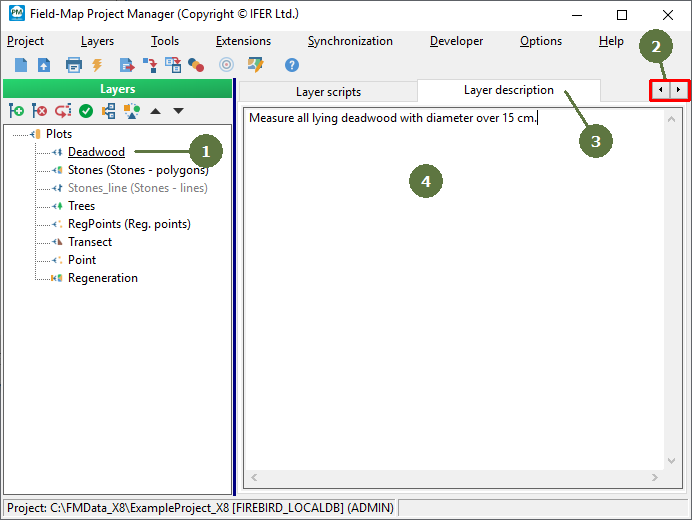Click the delete layer red X icon
692x520 pixels.
click(39, 111)
